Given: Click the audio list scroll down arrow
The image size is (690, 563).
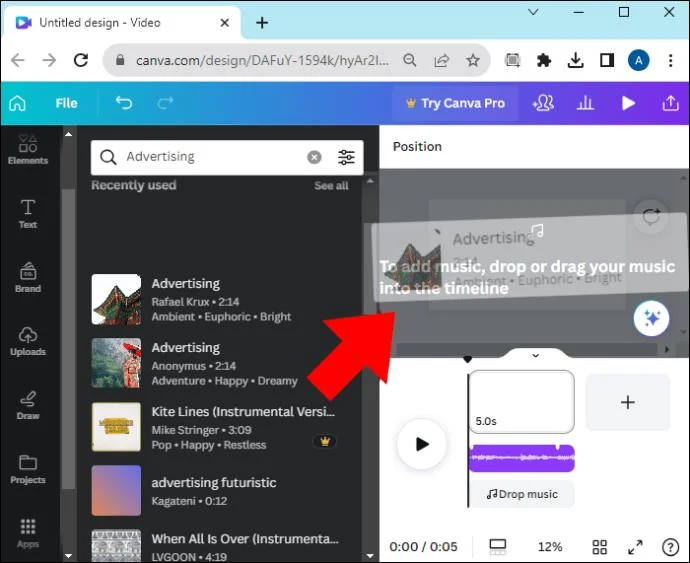Looking at the screenshot, I should [370, 556].
